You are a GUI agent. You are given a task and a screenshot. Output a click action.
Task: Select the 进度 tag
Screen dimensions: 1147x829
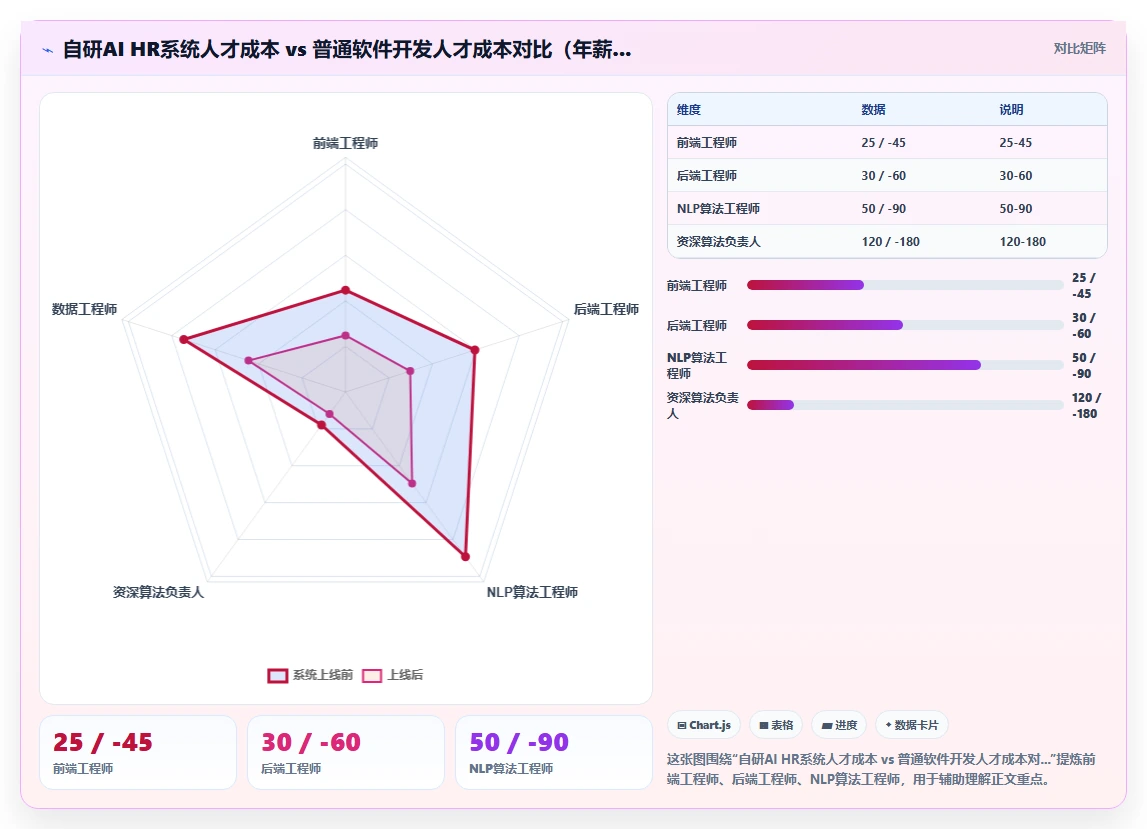(x=839, y=725)
